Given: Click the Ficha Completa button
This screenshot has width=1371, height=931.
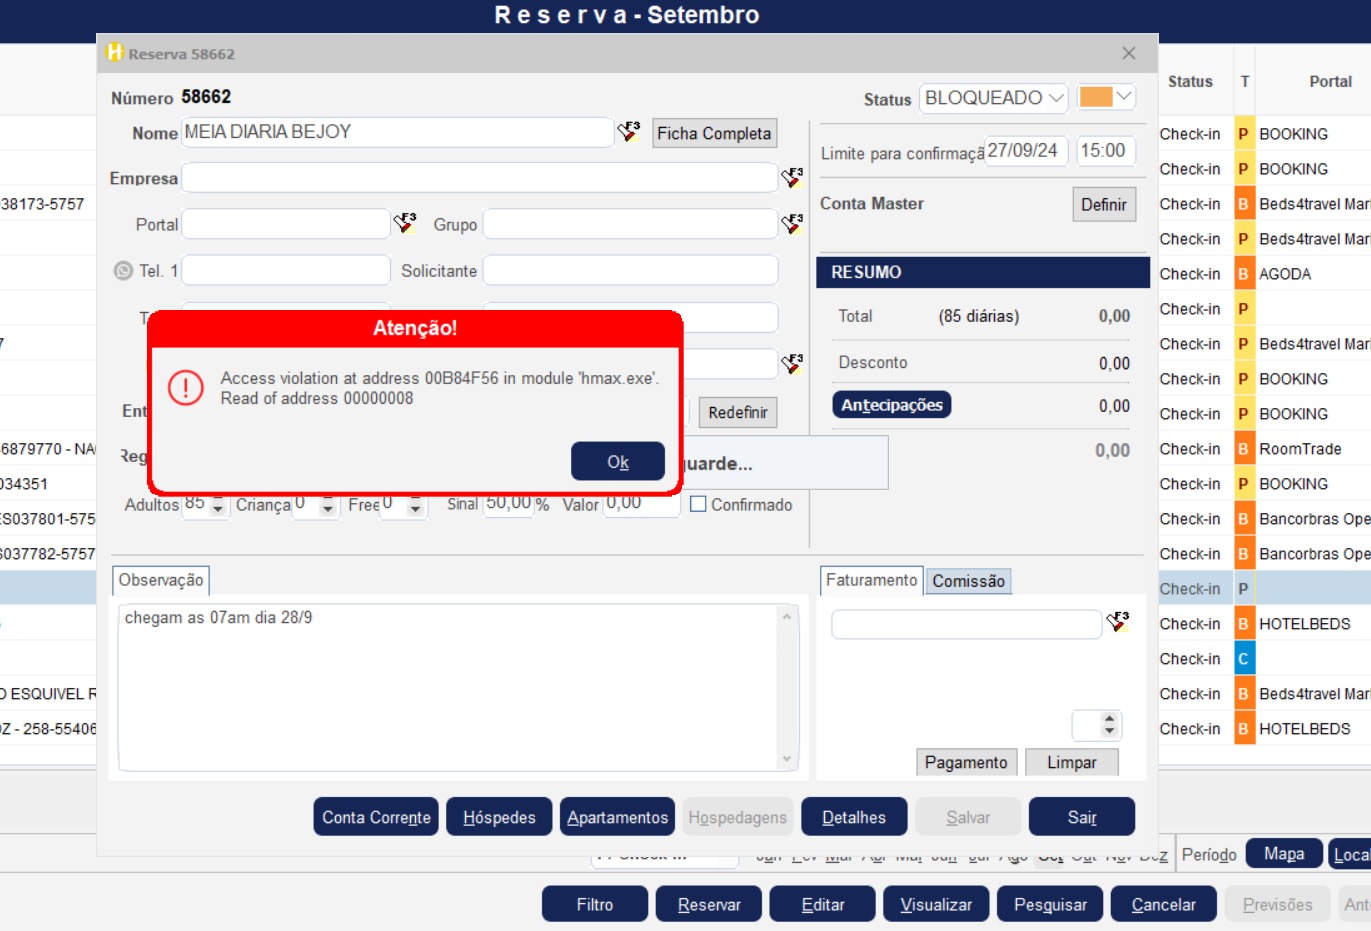Looking at the screenshot, I should 714,133.
